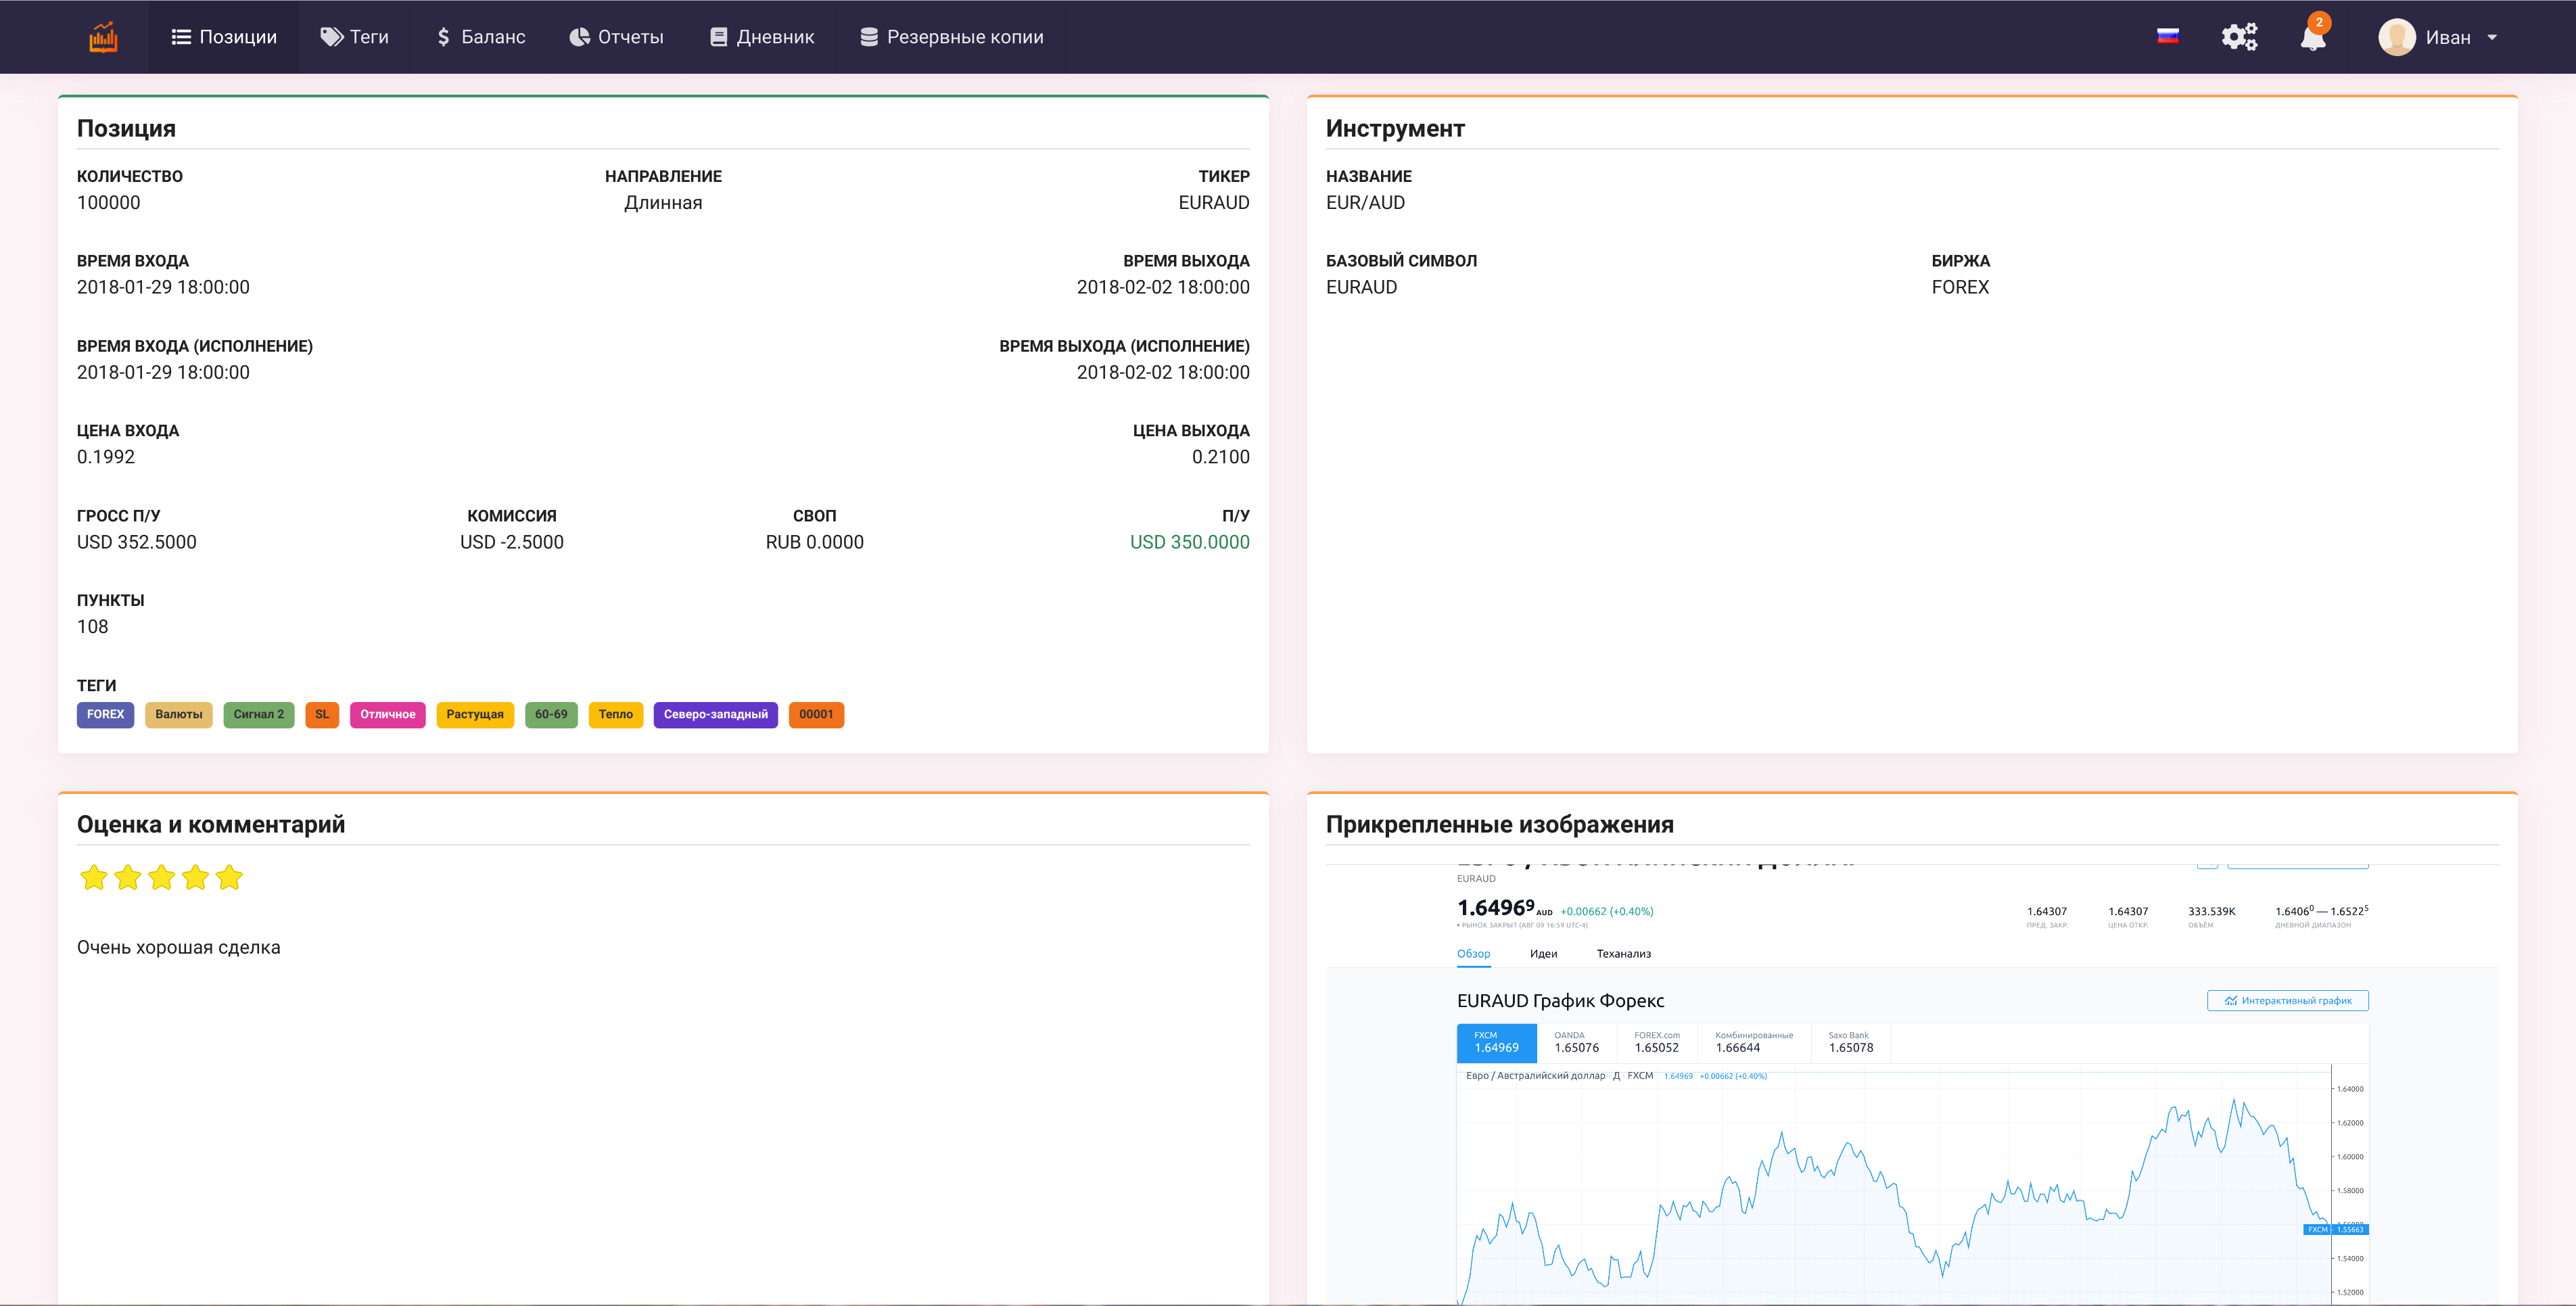The image size is (2576, 1306).
Task: Open notifications bell with badge
Action: coord(2312,37)
